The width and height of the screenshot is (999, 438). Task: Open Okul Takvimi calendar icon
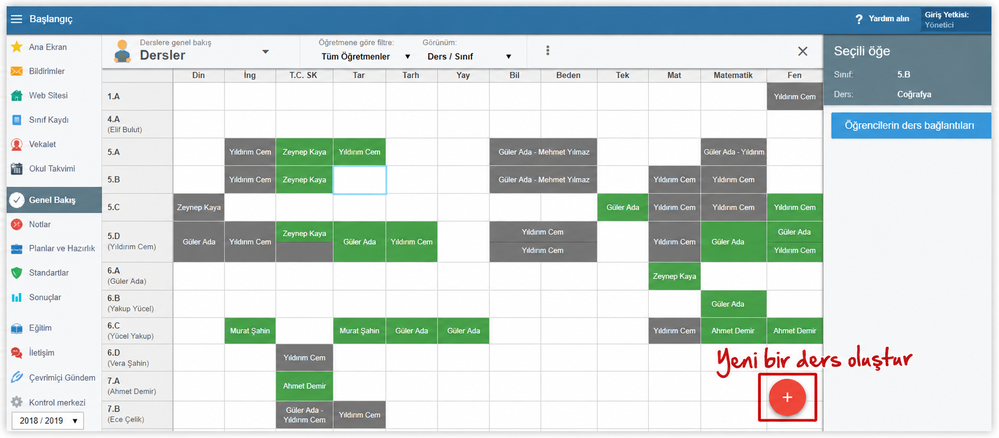point(17,169)
